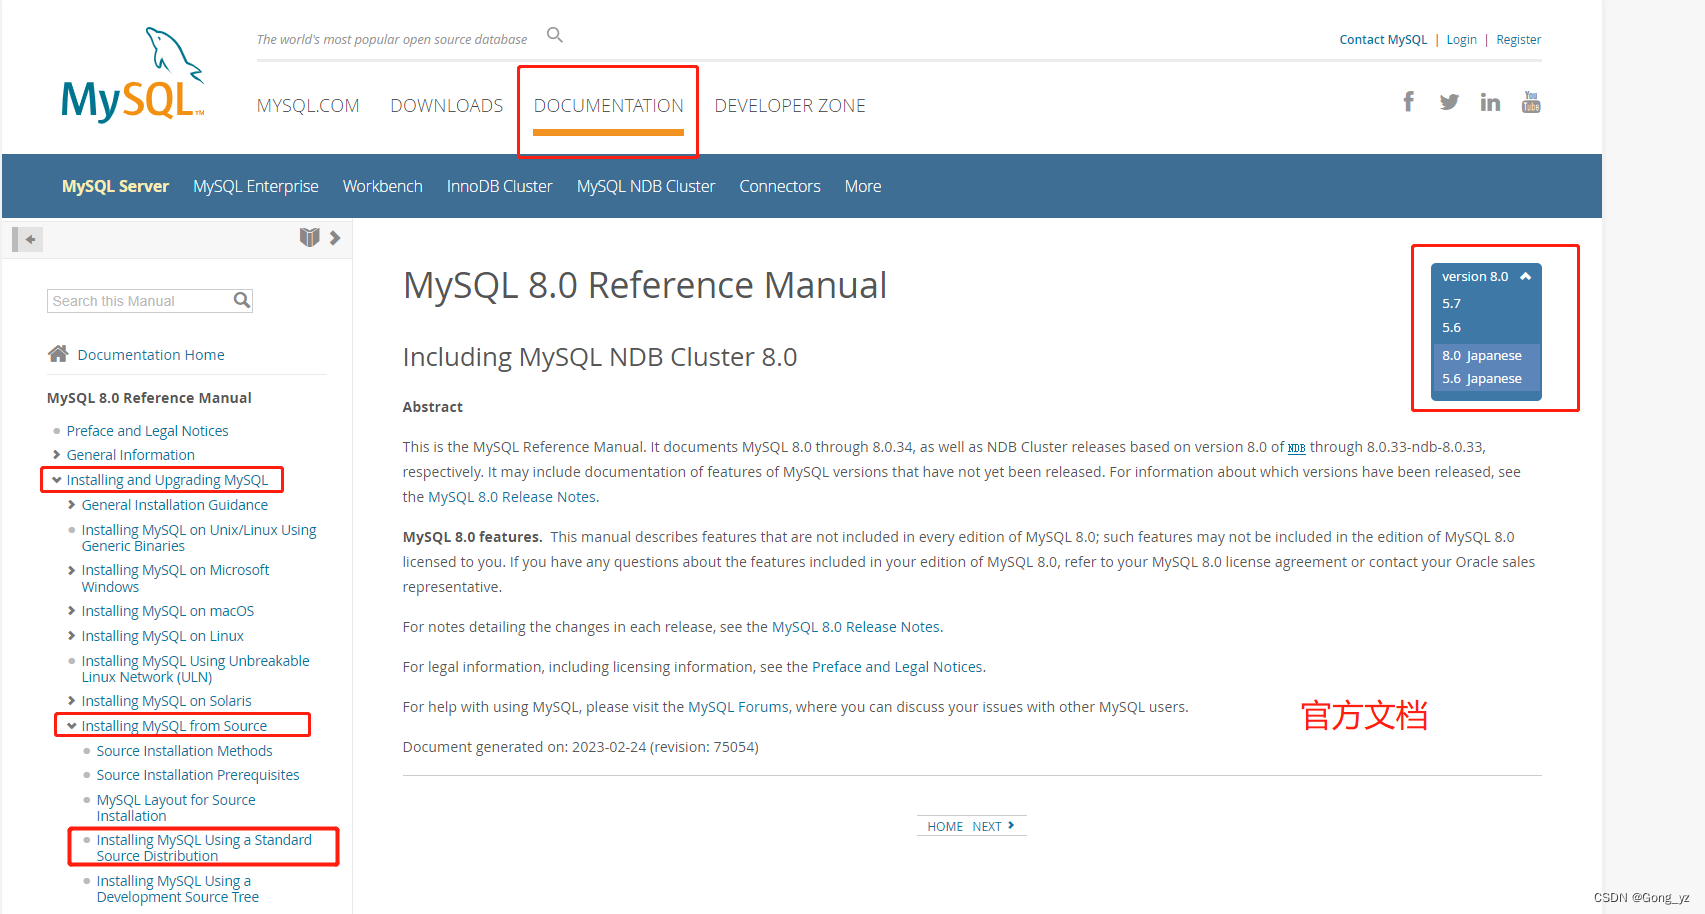
Task: Open Source Installation Methods page
Action: click(x=184, y=751)
